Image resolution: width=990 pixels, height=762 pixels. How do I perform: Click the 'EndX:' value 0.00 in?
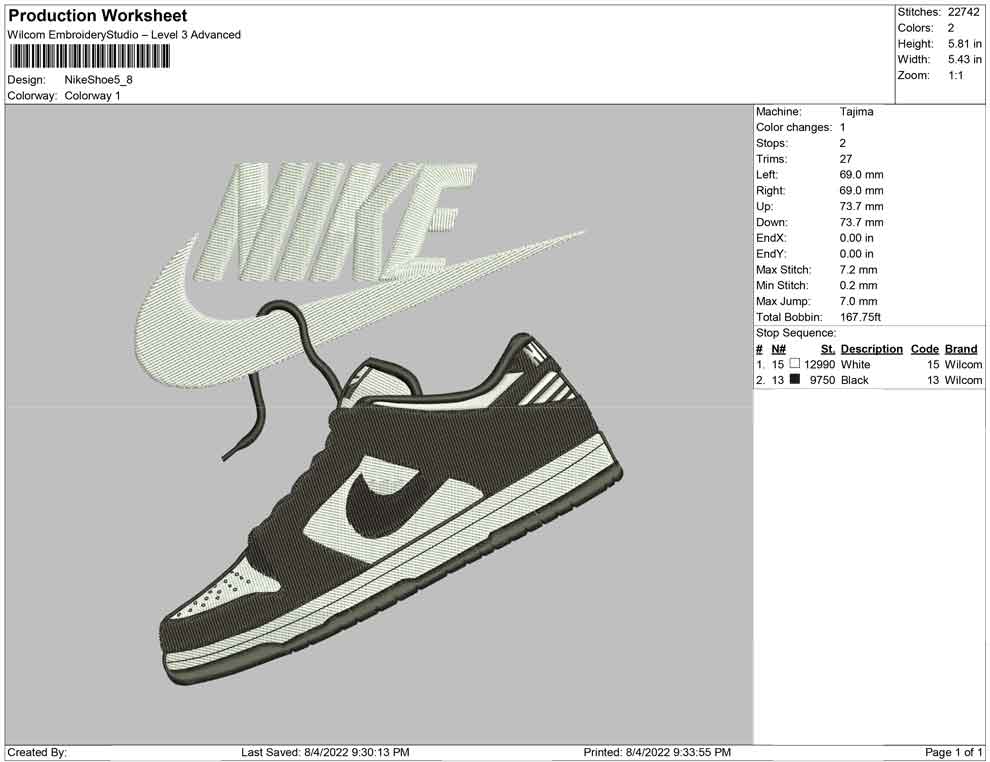[857, 238]
